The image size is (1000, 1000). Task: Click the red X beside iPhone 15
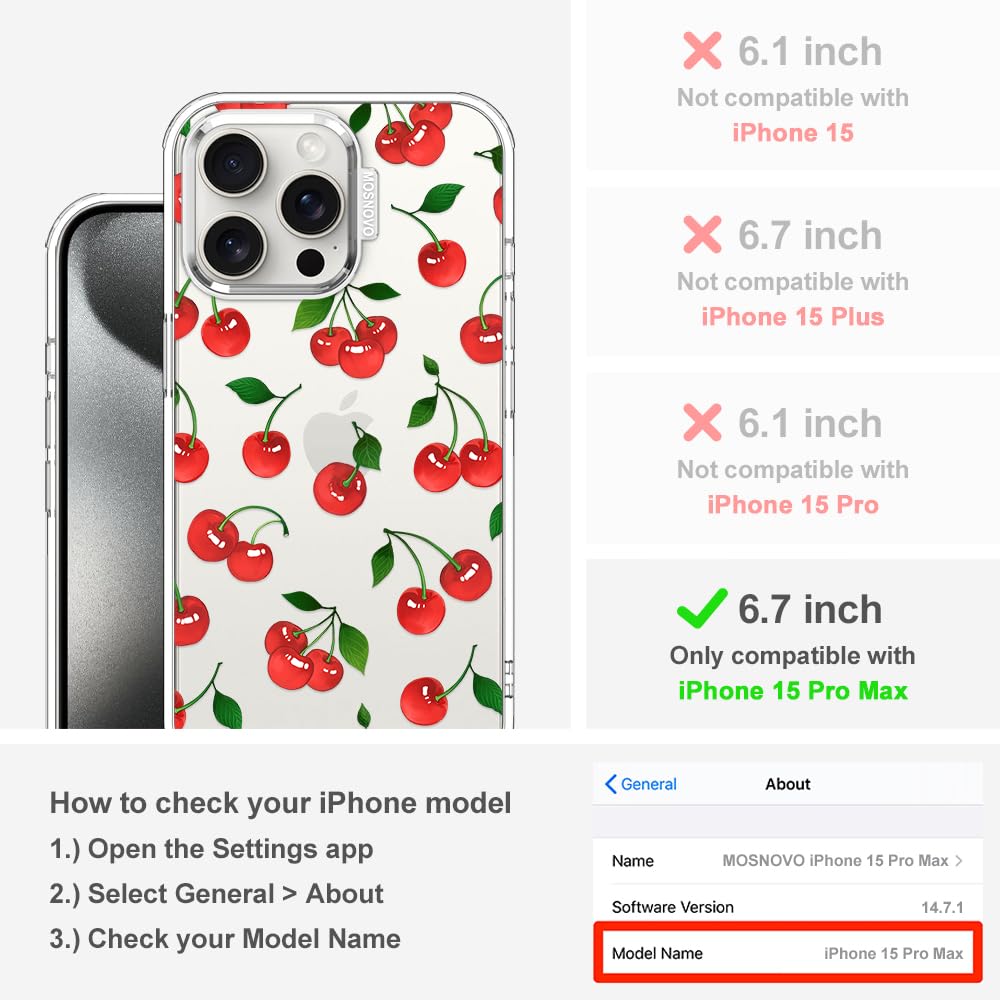(702, 50)
